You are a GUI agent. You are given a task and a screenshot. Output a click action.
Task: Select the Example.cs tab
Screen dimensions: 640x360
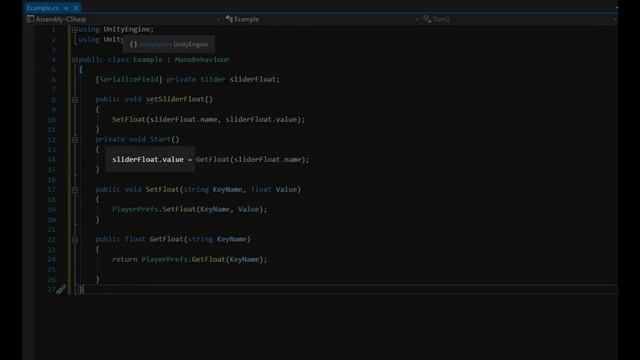pyautogui.click(x=42, y=8)
